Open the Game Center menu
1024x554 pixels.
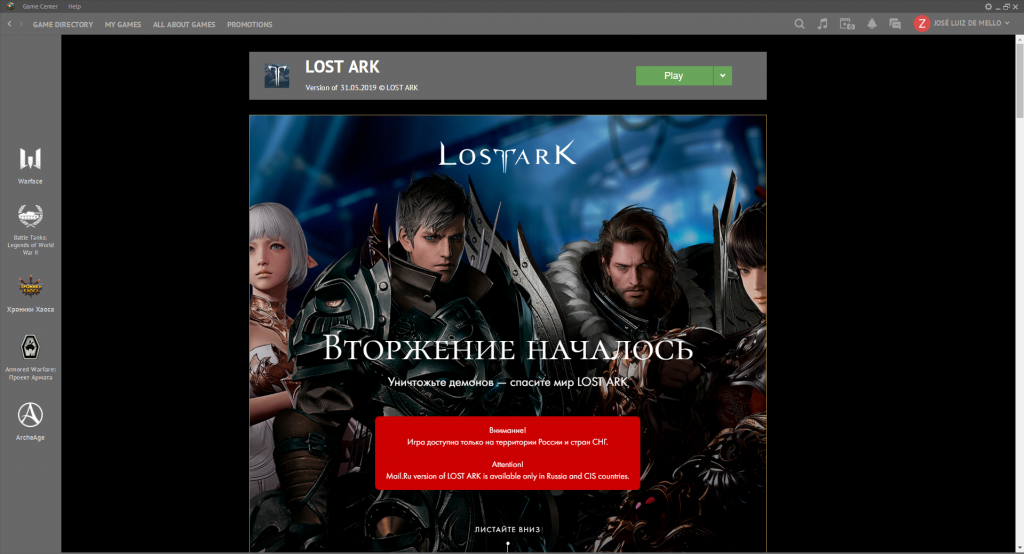point(40,7)
